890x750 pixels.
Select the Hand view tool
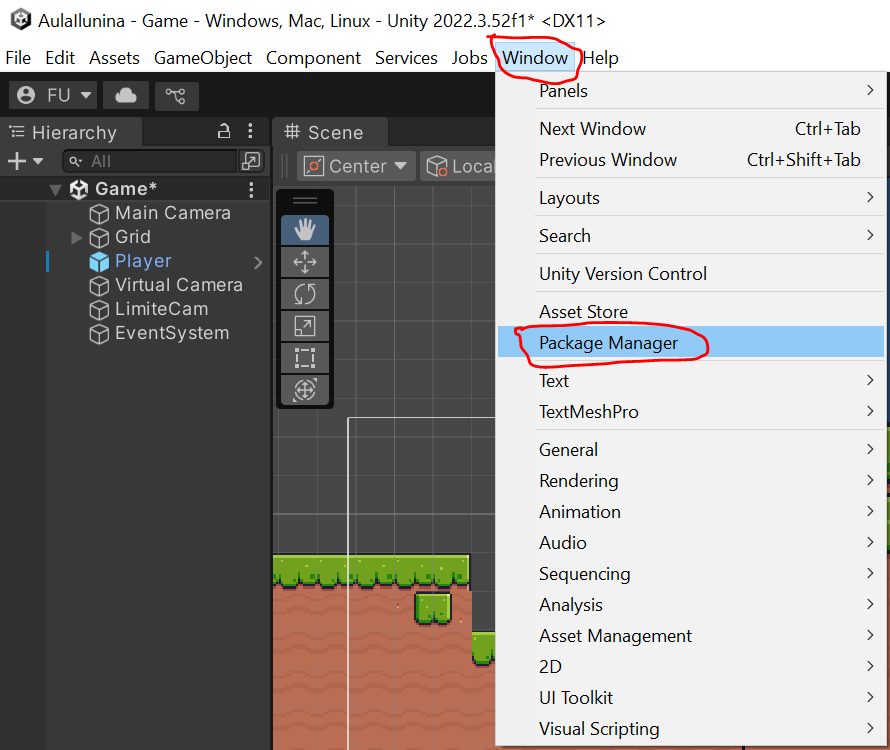(304, 230)
